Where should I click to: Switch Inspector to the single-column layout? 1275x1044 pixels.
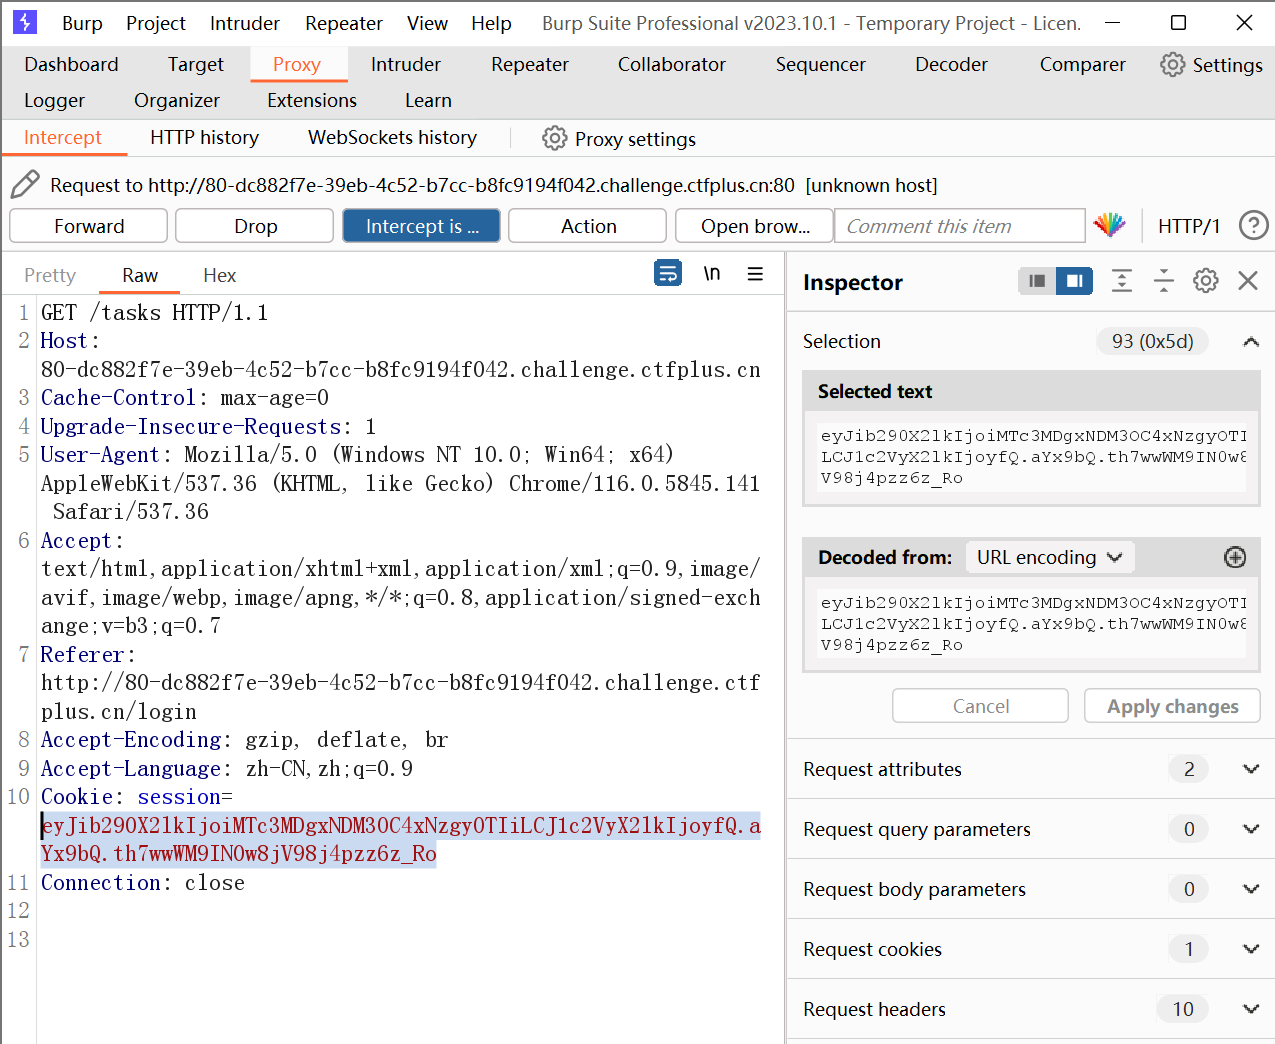(x=1037, y=281)
